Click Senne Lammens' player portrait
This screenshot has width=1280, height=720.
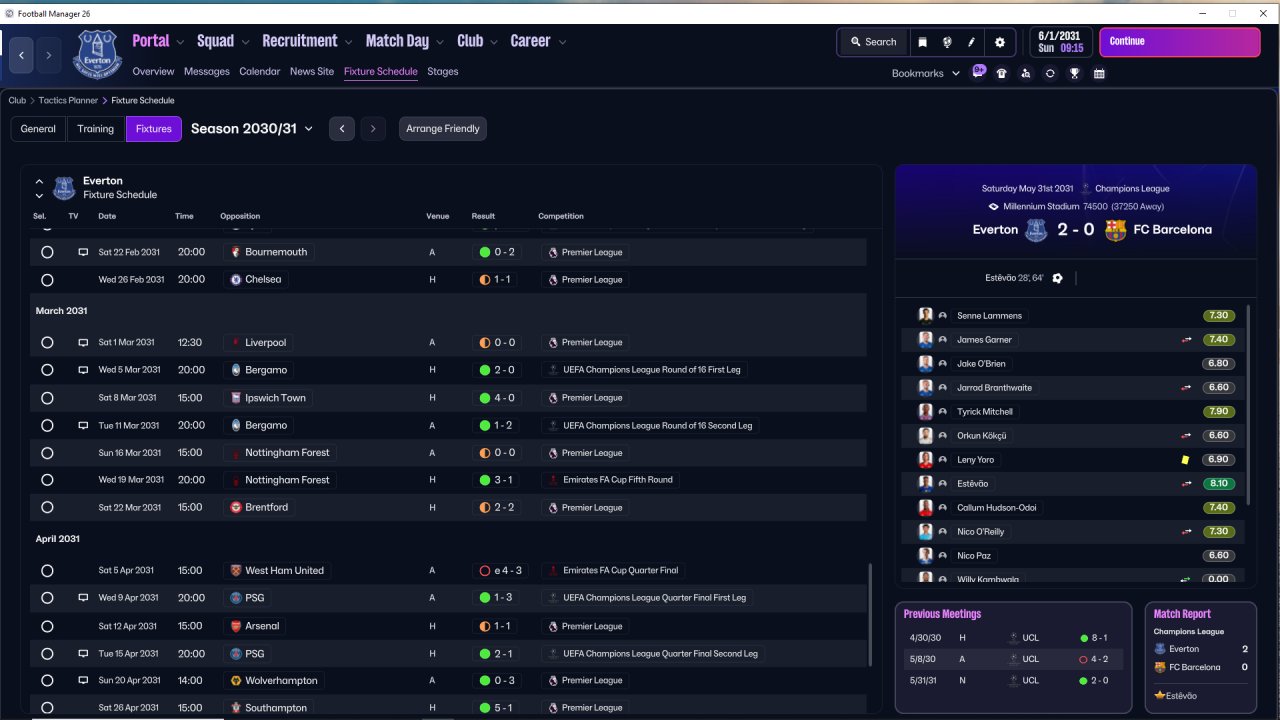pos(925,316)
